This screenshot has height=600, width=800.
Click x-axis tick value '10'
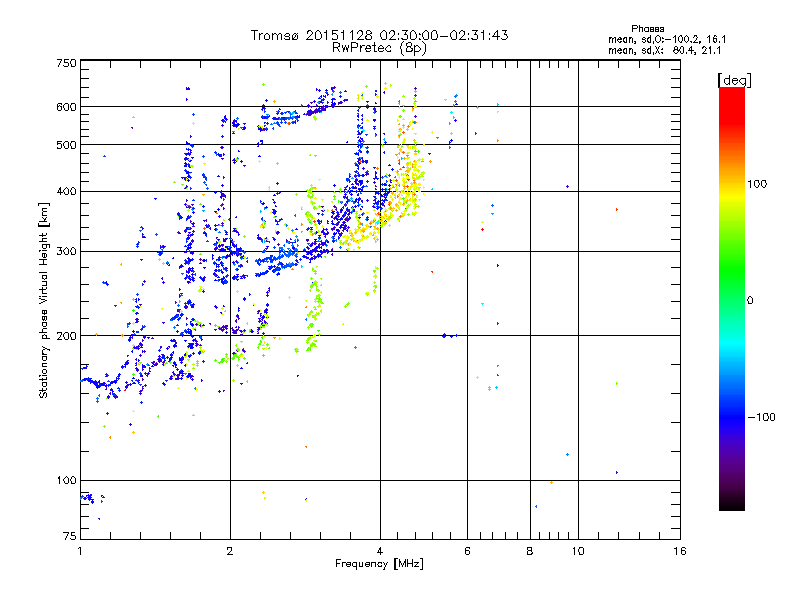point(578,551)
